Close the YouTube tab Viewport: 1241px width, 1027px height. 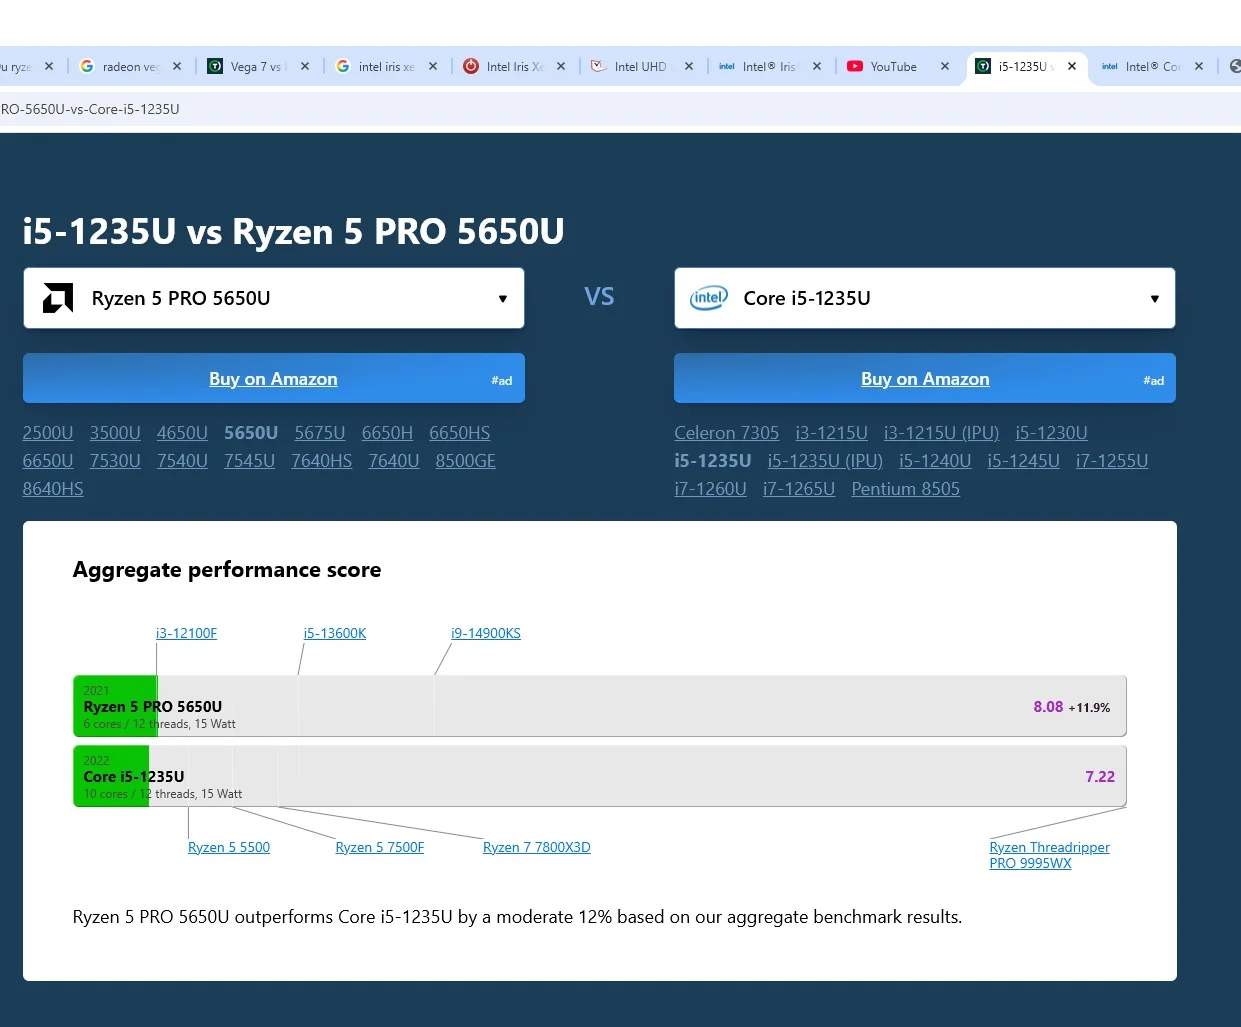coord(945,67)
